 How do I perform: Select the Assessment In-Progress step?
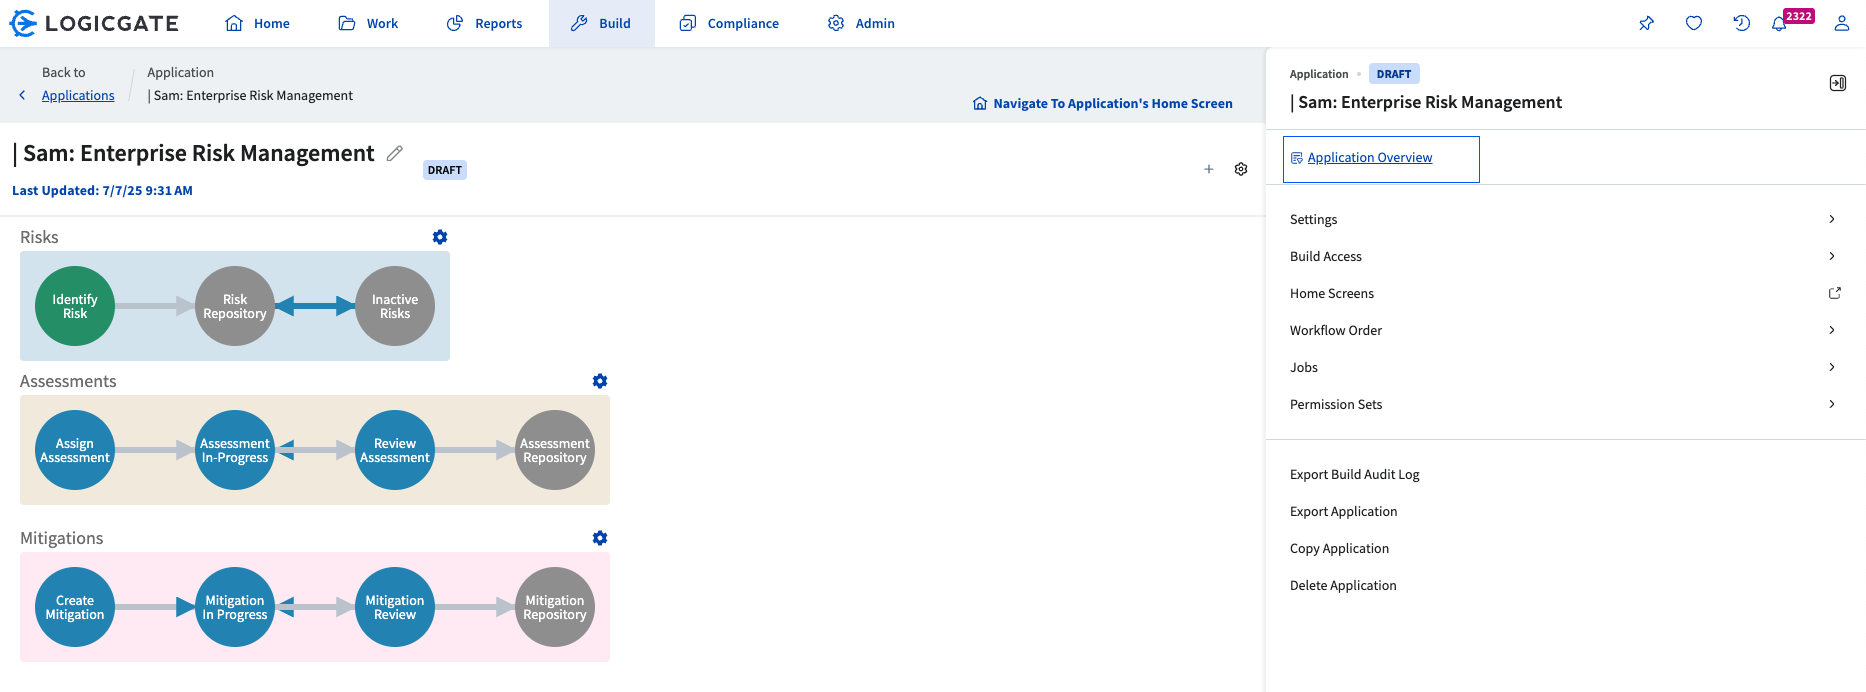(x=235, y=450)
